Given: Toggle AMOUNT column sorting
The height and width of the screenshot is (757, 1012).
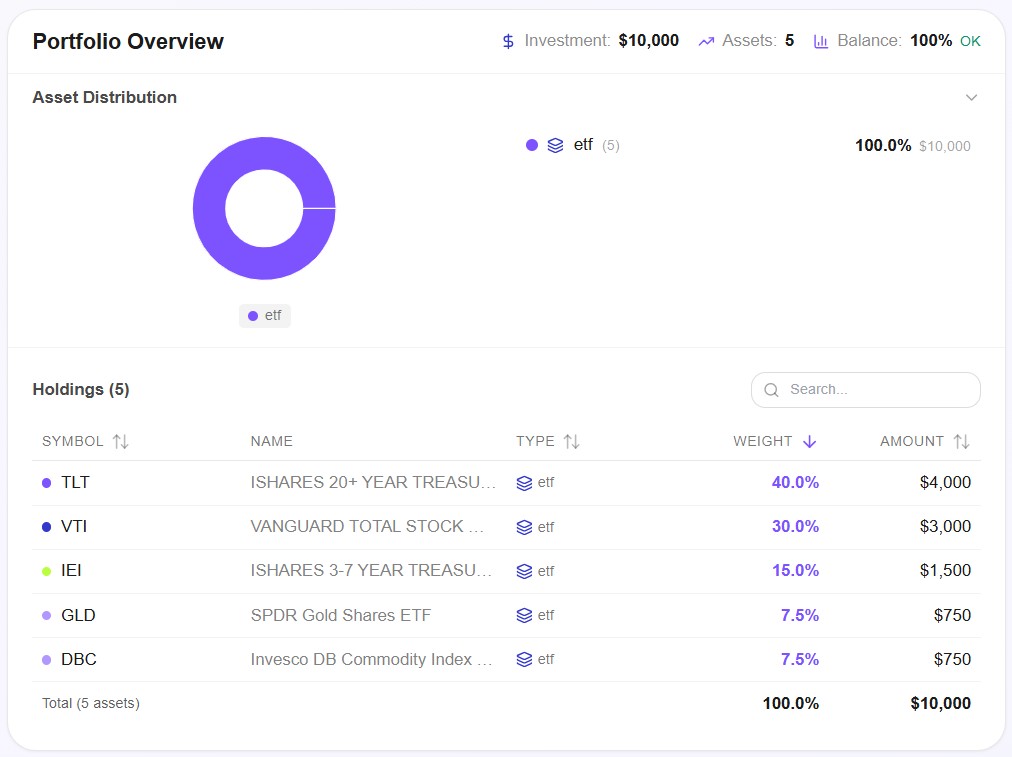Looking at the screenshot, I should click(960, 441).
